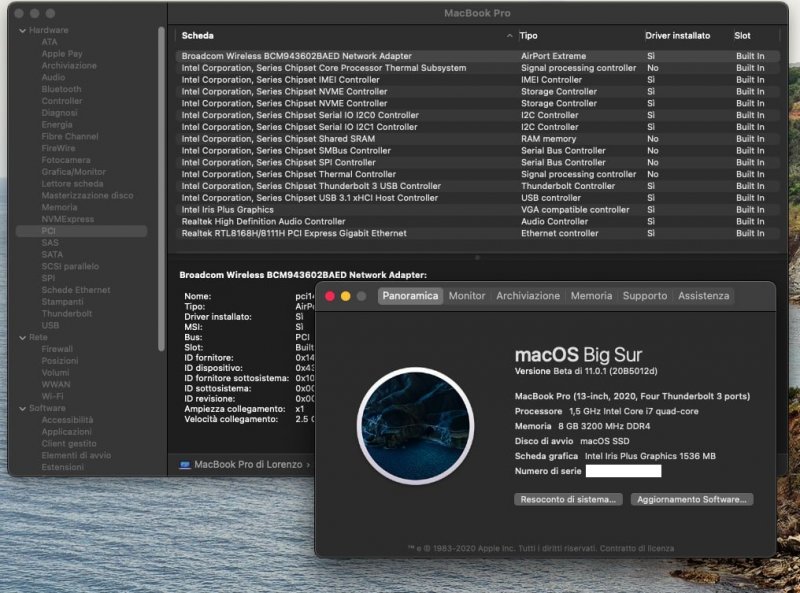The image size is (800, 593).
Task: Switch to the Monitor tab
Action: [467, 296]
